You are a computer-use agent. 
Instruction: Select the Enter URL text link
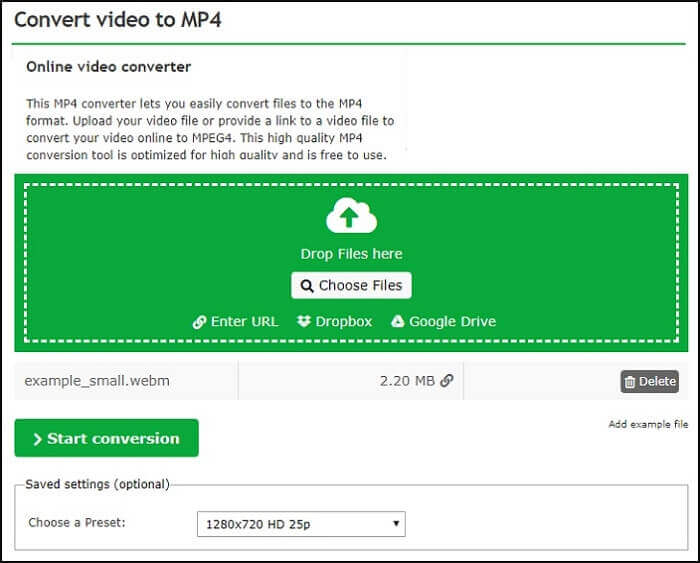pyautogui.click(x=244, y=322)
